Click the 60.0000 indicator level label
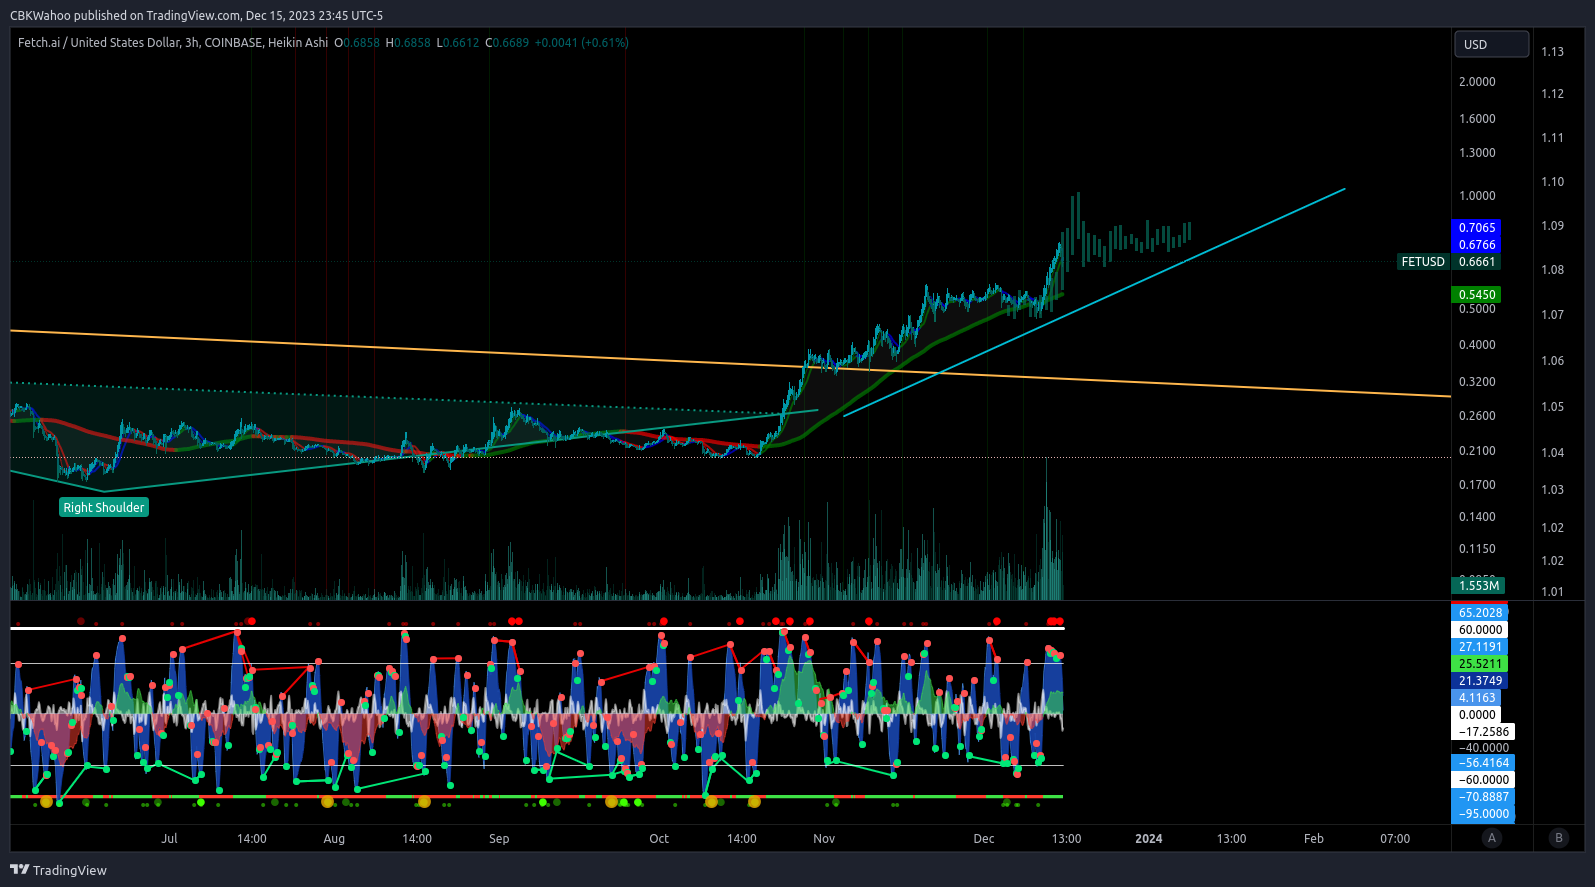 point(1480,630)
